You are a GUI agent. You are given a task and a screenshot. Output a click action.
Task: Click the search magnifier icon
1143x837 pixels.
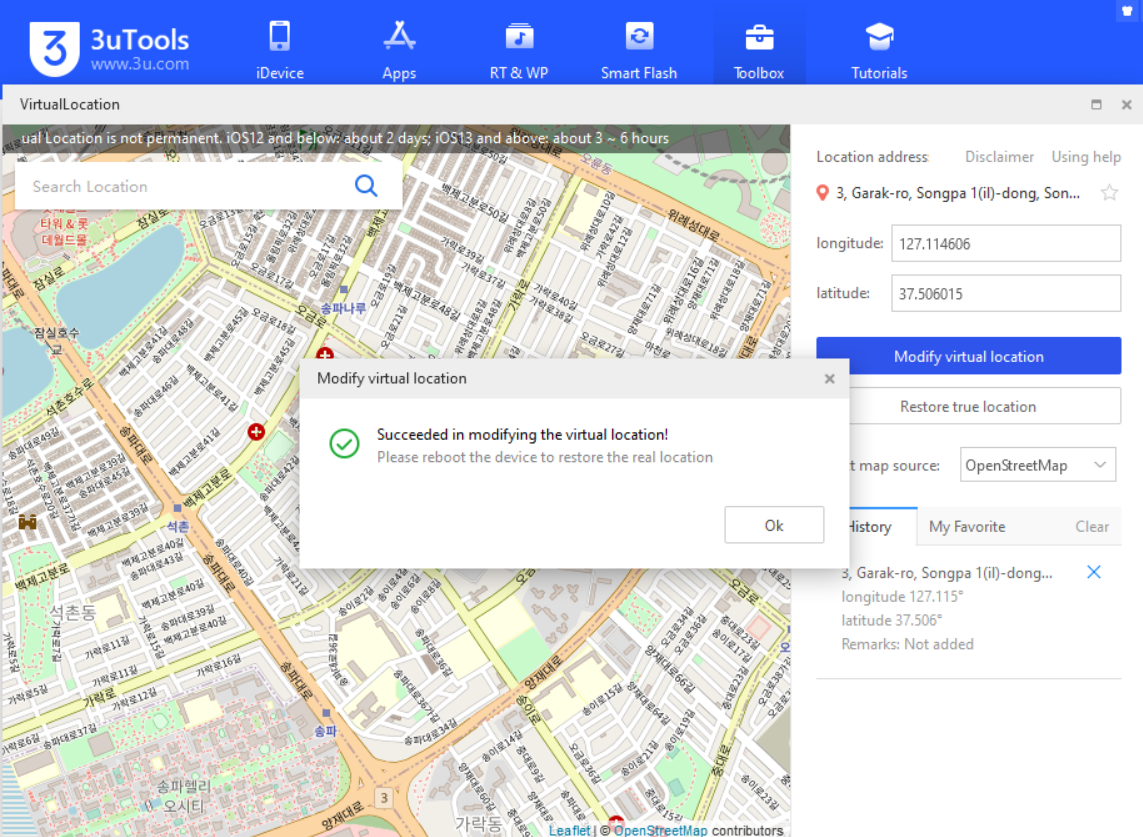pos(367,186)
